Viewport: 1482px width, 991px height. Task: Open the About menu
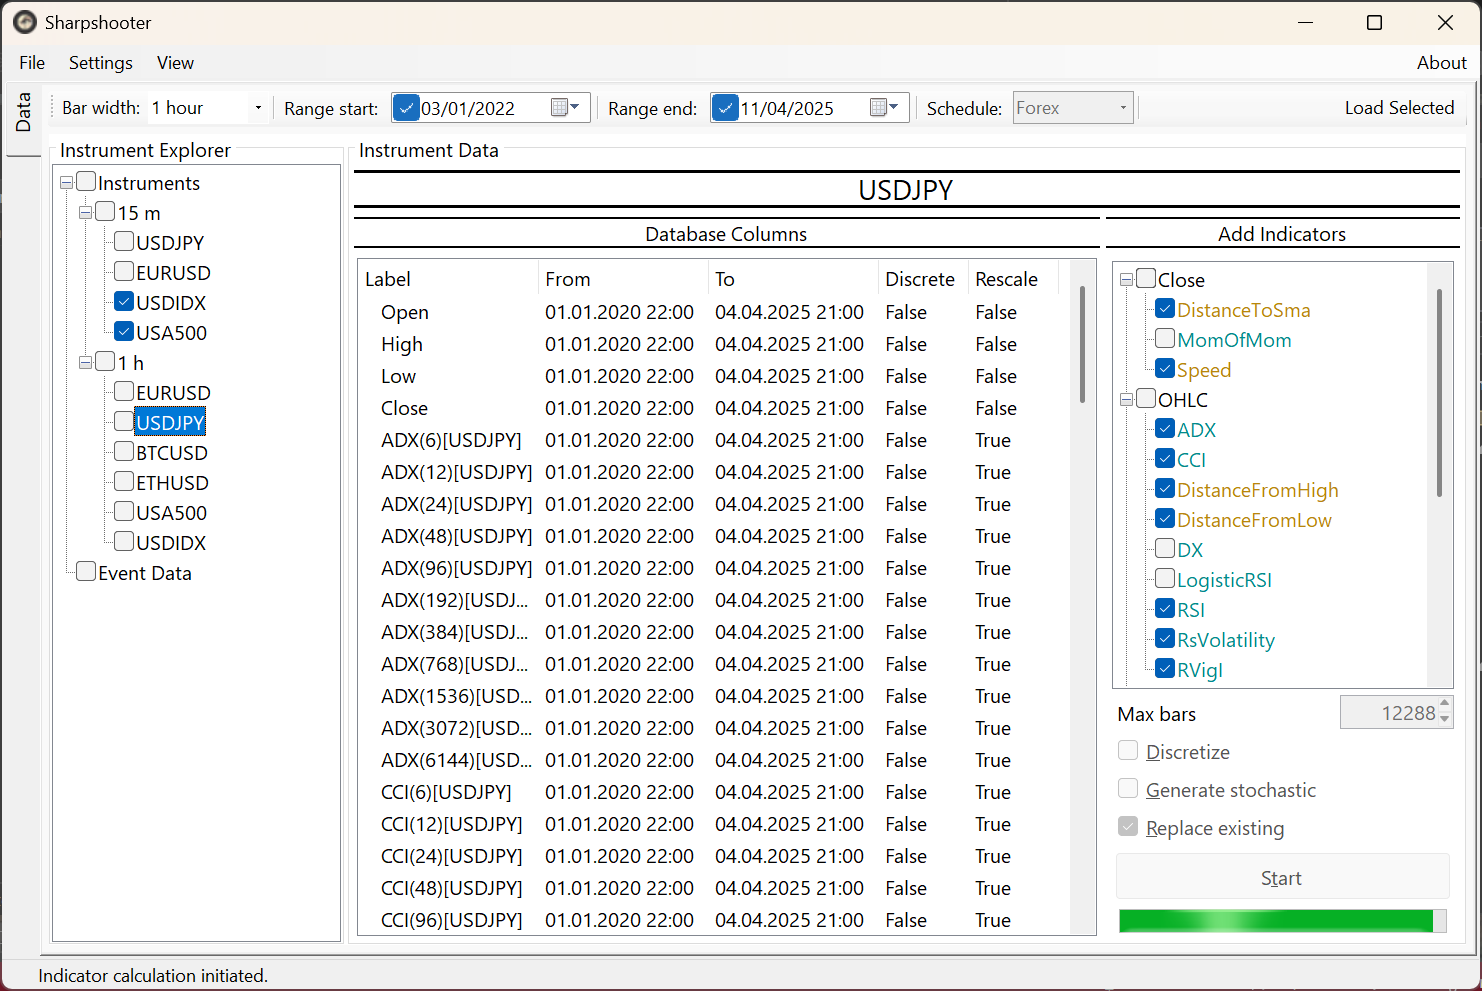click(1441, 62)
